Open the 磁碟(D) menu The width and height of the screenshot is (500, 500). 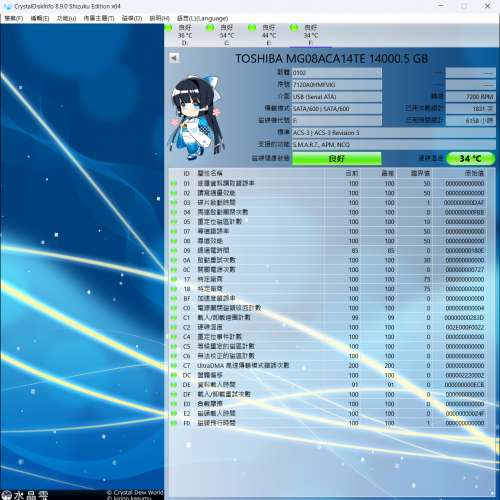pos(132,18)
